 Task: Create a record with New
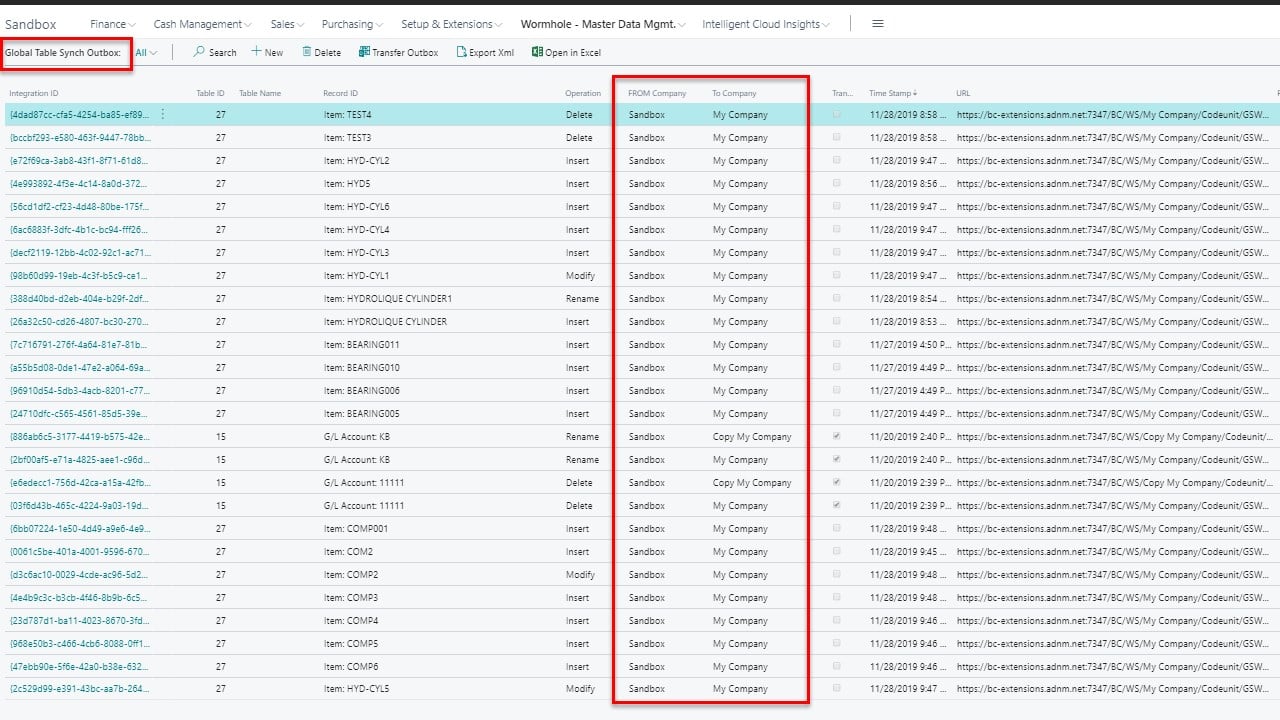[x=267, y=52]
